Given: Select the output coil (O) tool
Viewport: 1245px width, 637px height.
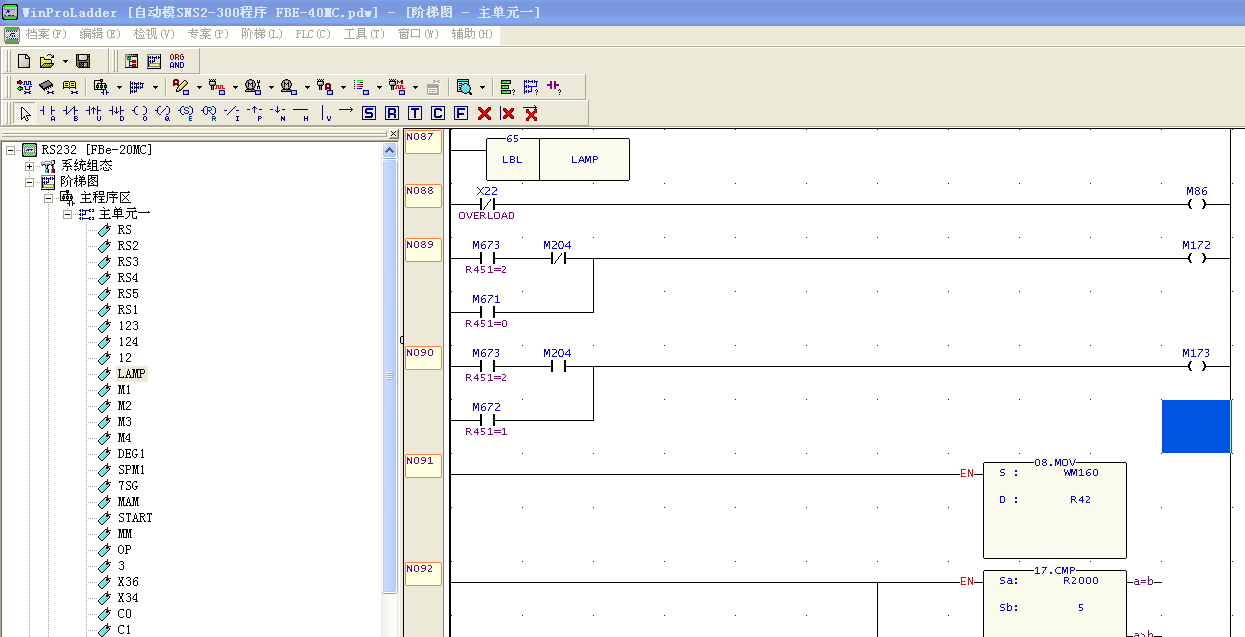Looking at the screenshot, I should pyautogui.click(x=140, y=113).
